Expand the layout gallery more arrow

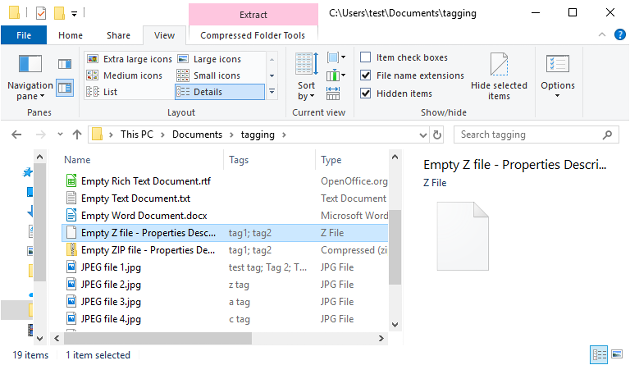tap(272, 92)
